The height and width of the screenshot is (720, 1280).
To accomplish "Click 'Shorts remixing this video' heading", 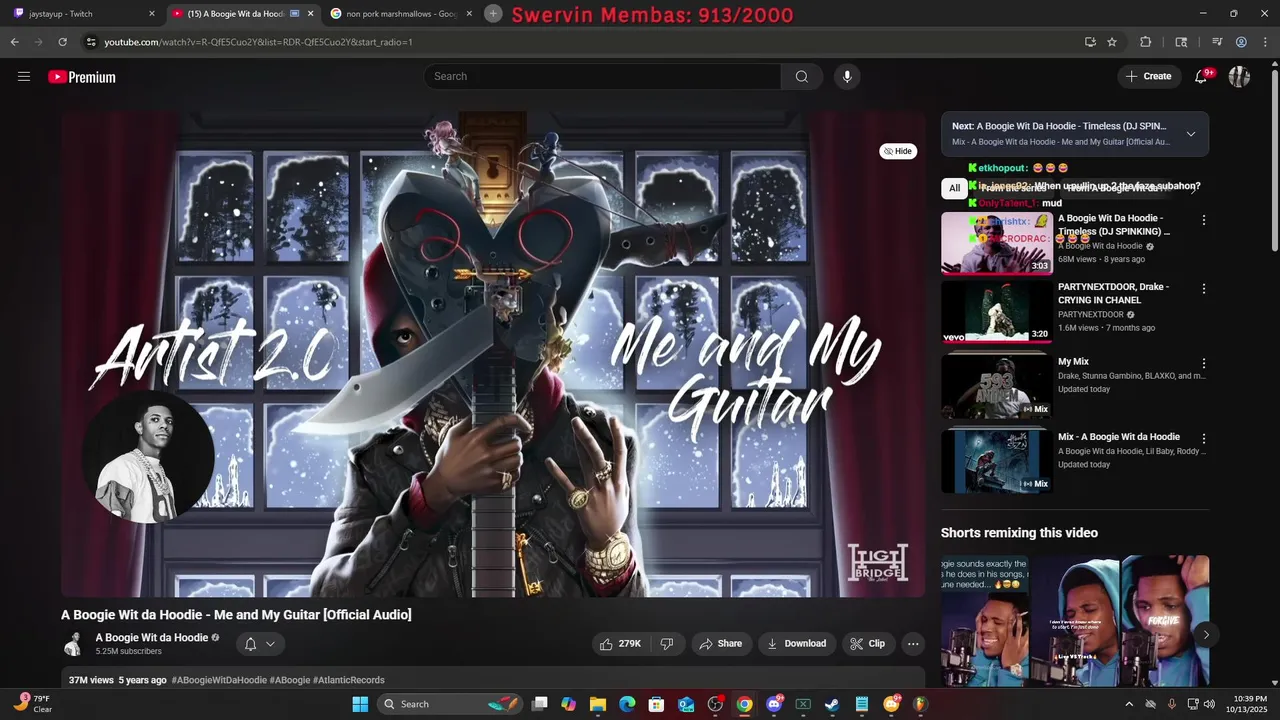I will [1019, 533].
